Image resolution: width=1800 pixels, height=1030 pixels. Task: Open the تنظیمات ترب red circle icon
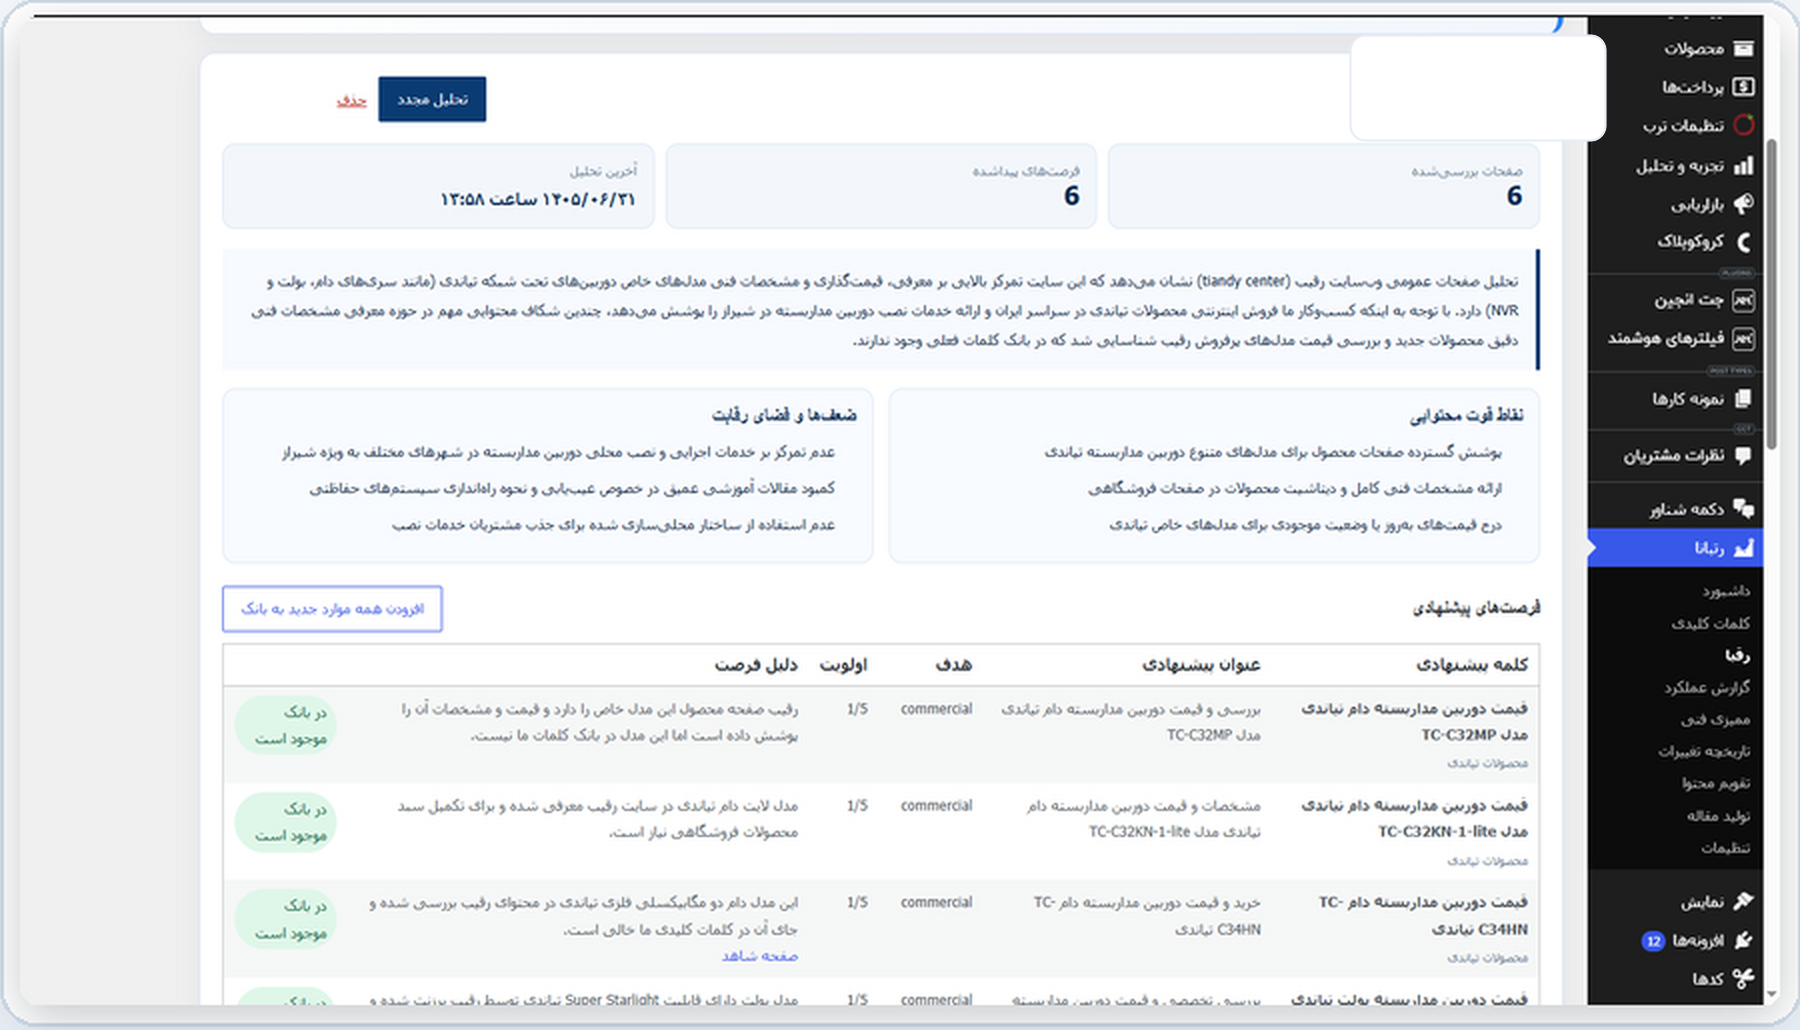[1743, 125]
